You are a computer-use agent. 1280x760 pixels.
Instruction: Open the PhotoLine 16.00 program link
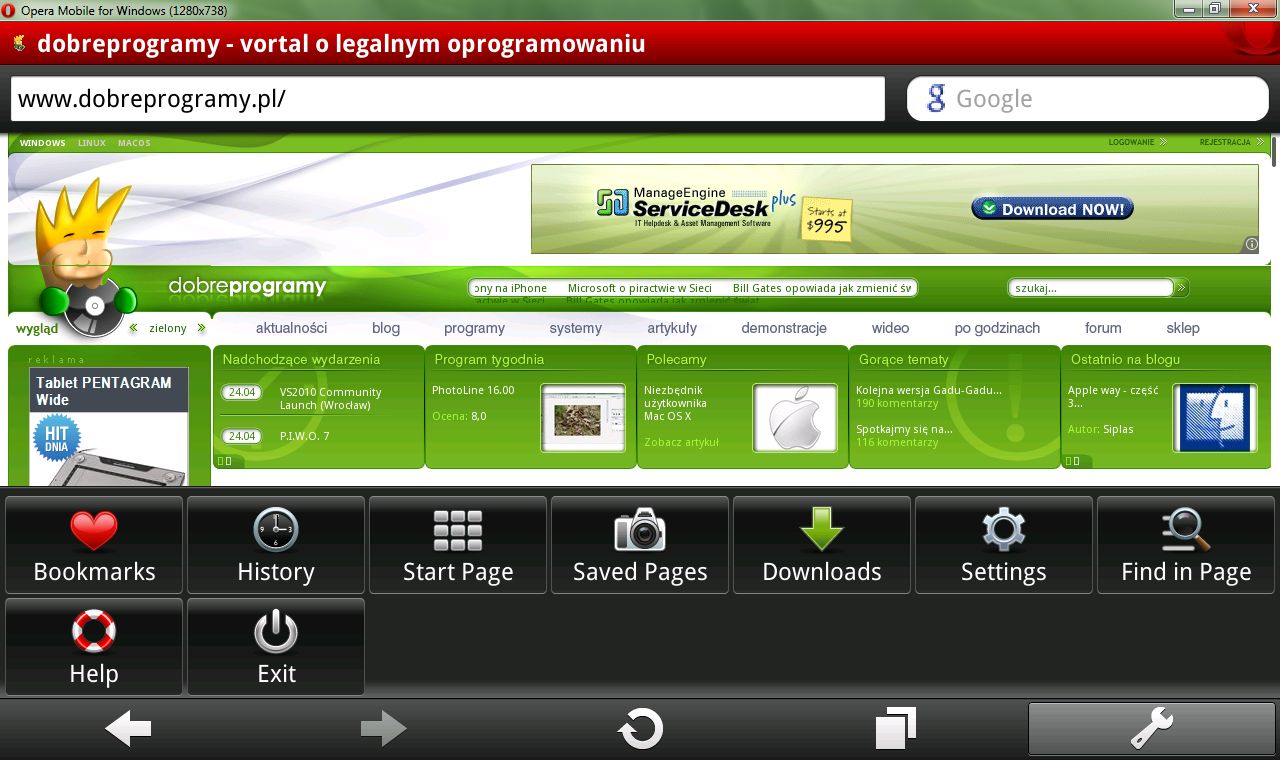point(473,390)
